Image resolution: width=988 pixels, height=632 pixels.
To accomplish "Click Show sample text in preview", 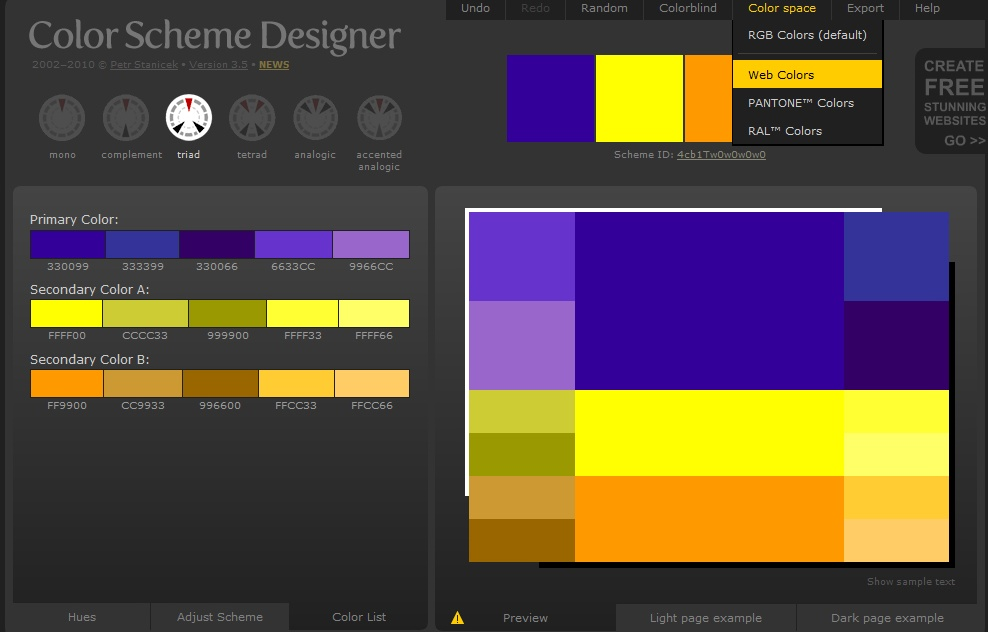I will (x=910, y=582).
